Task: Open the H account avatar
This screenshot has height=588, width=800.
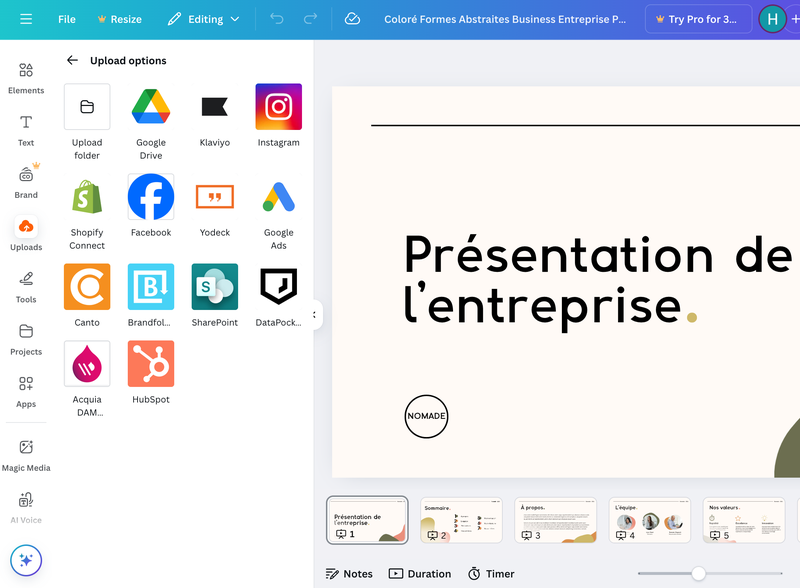Action: 772,19
